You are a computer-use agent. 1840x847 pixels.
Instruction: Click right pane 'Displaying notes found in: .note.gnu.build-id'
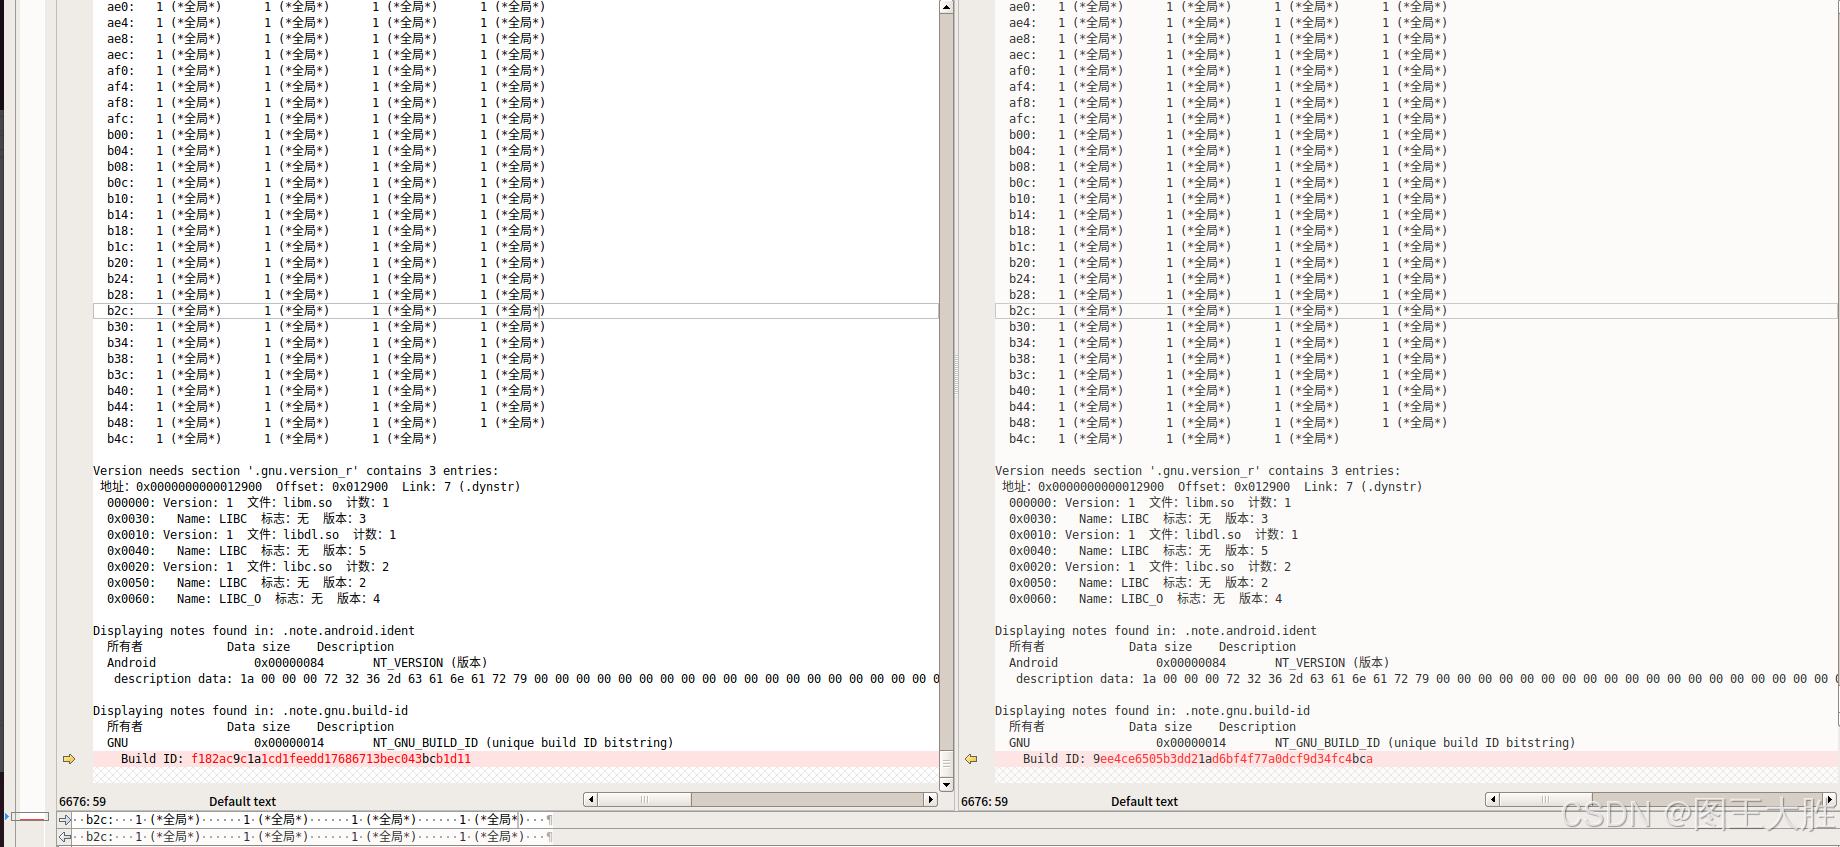pyautogui.click(x=1152, y=711)
